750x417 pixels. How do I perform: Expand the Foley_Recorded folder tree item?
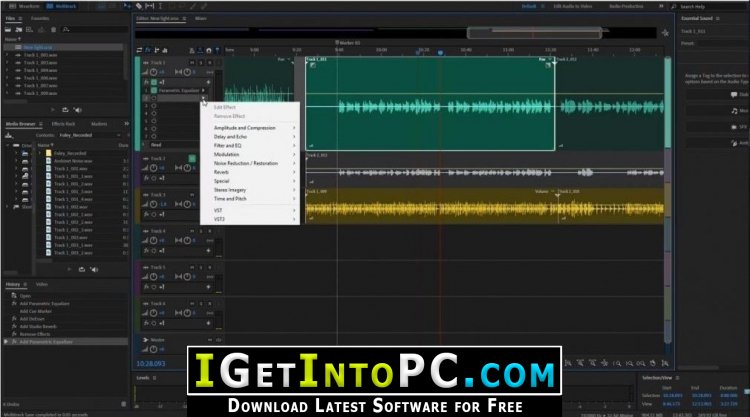click(39, 154)
